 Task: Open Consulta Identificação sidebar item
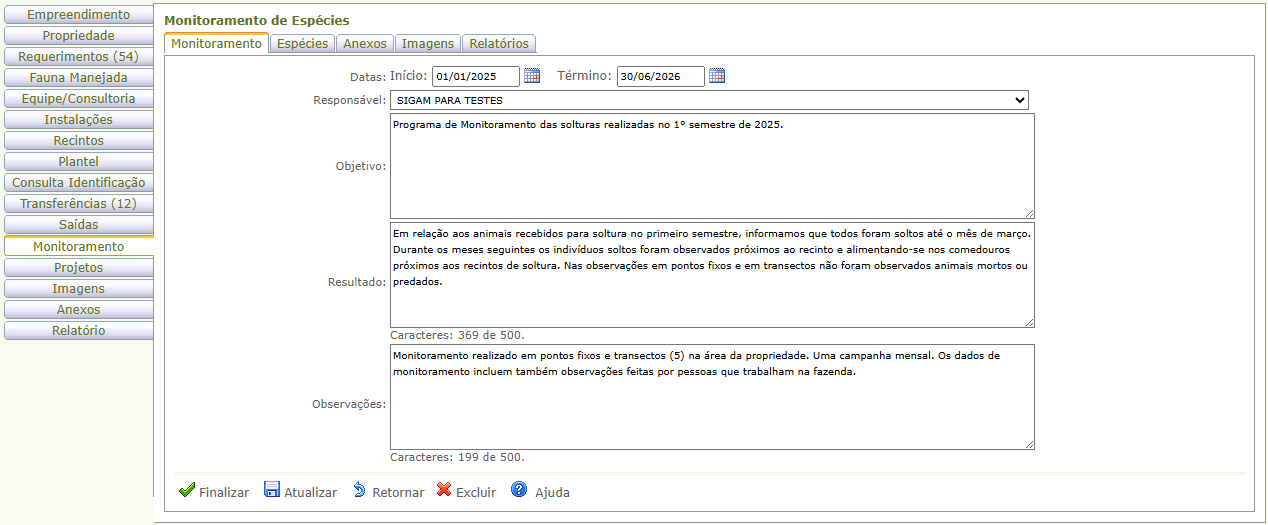[78, 182]
